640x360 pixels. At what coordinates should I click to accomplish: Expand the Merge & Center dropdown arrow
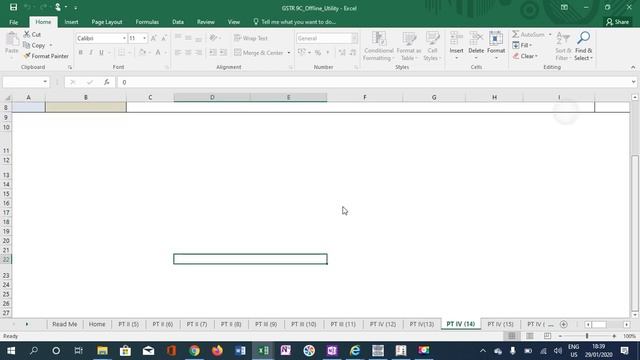coord(289,53)
